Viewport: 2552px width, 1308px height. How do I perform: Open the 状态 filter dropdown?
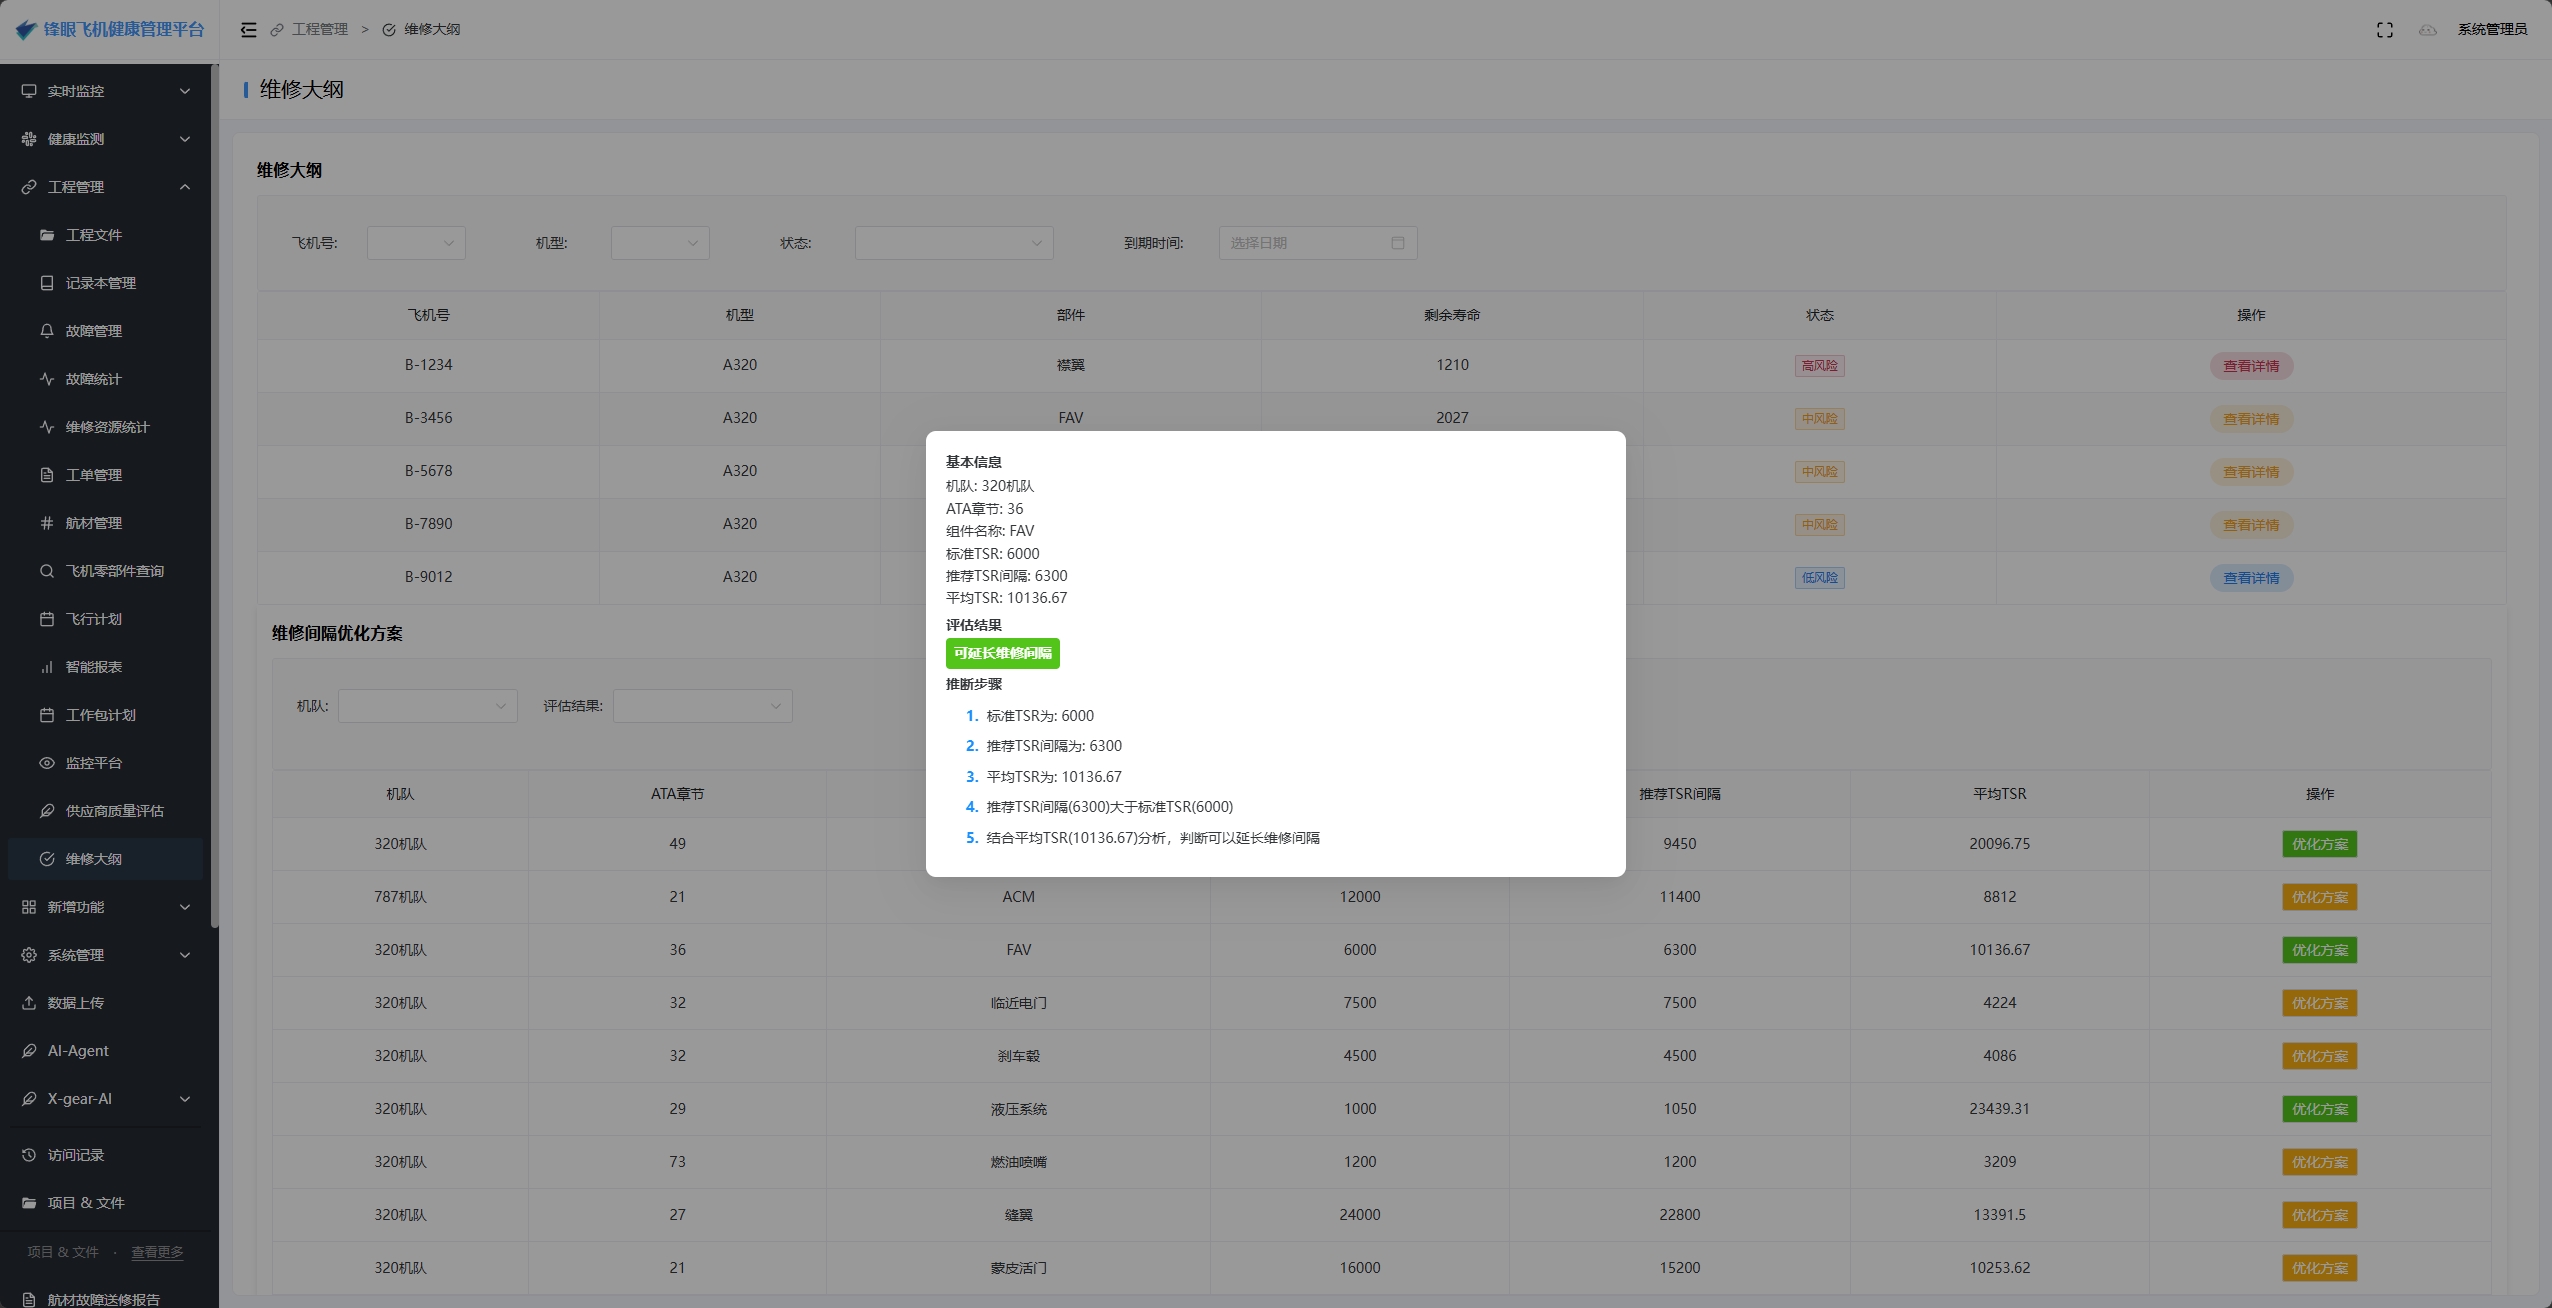tap(954, 243)
